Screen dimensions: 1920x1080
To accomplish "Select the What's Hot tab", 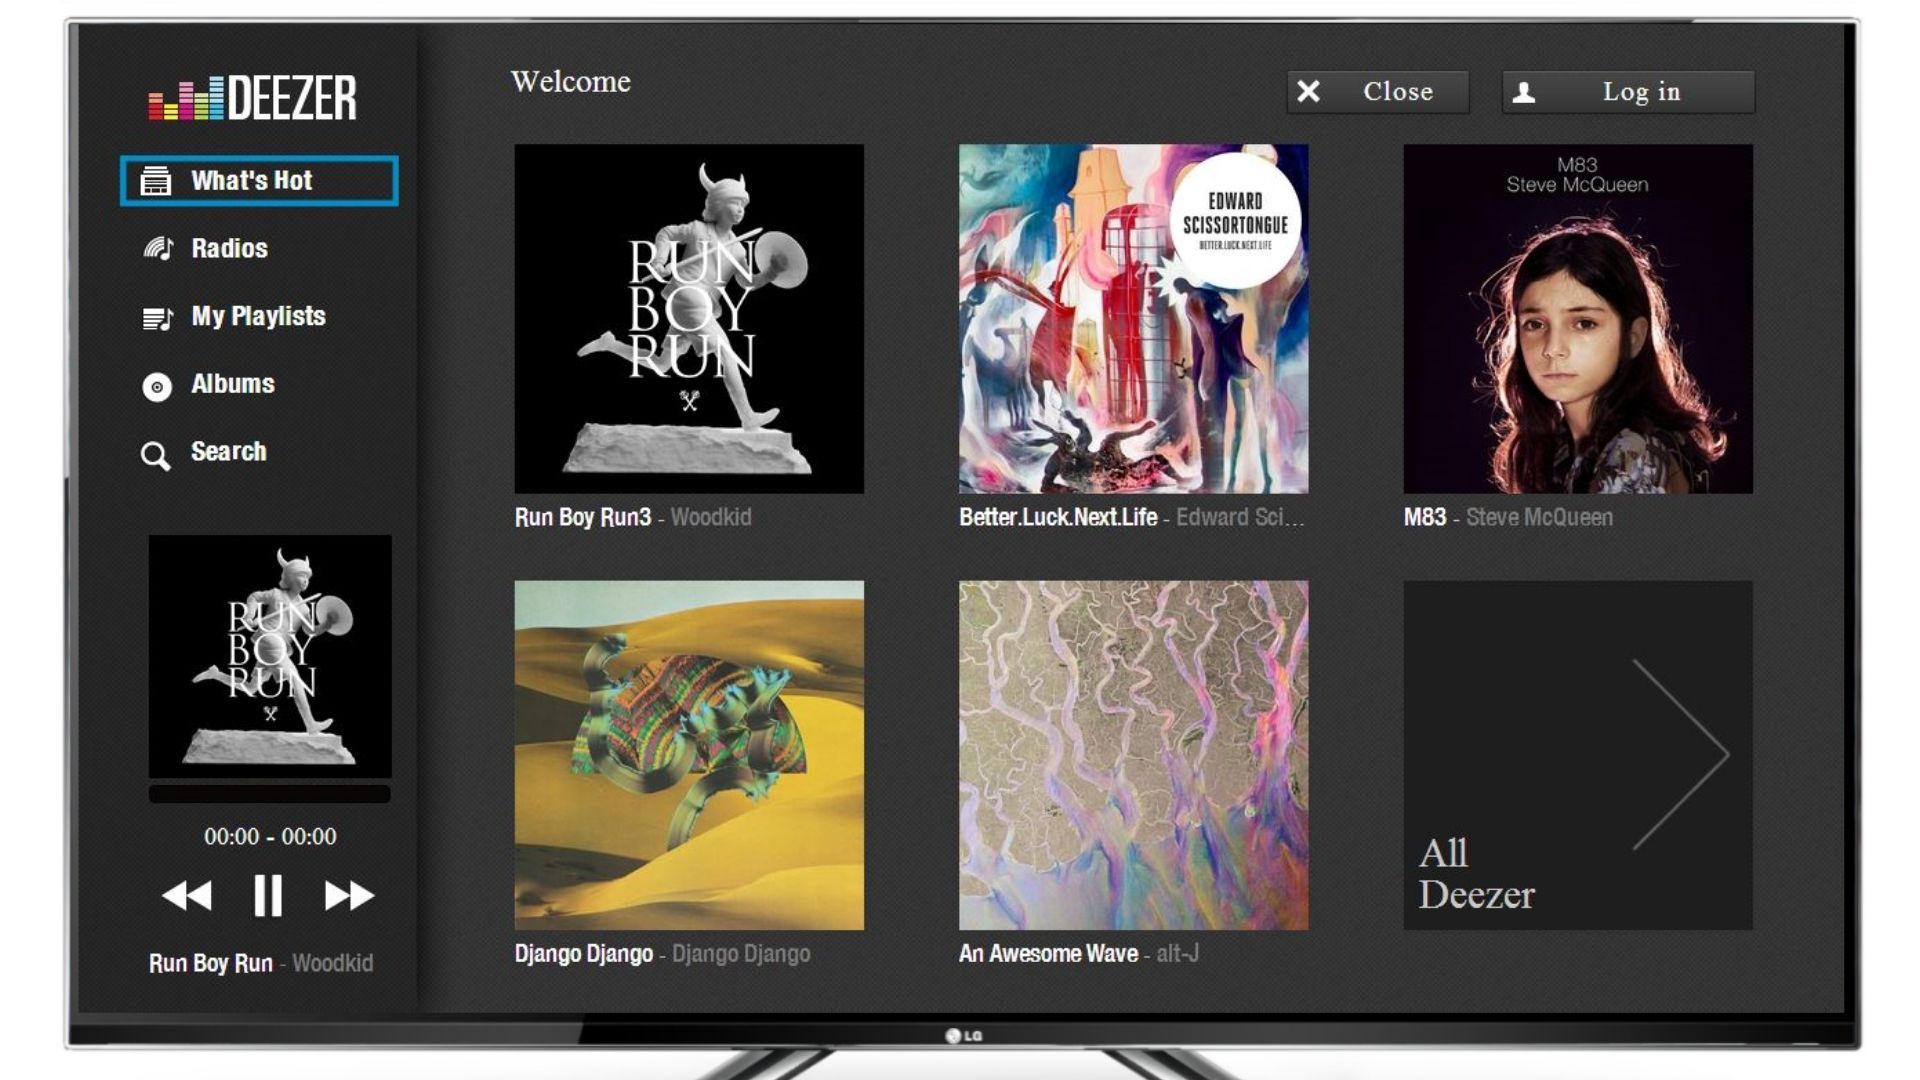I will (258, 179).
